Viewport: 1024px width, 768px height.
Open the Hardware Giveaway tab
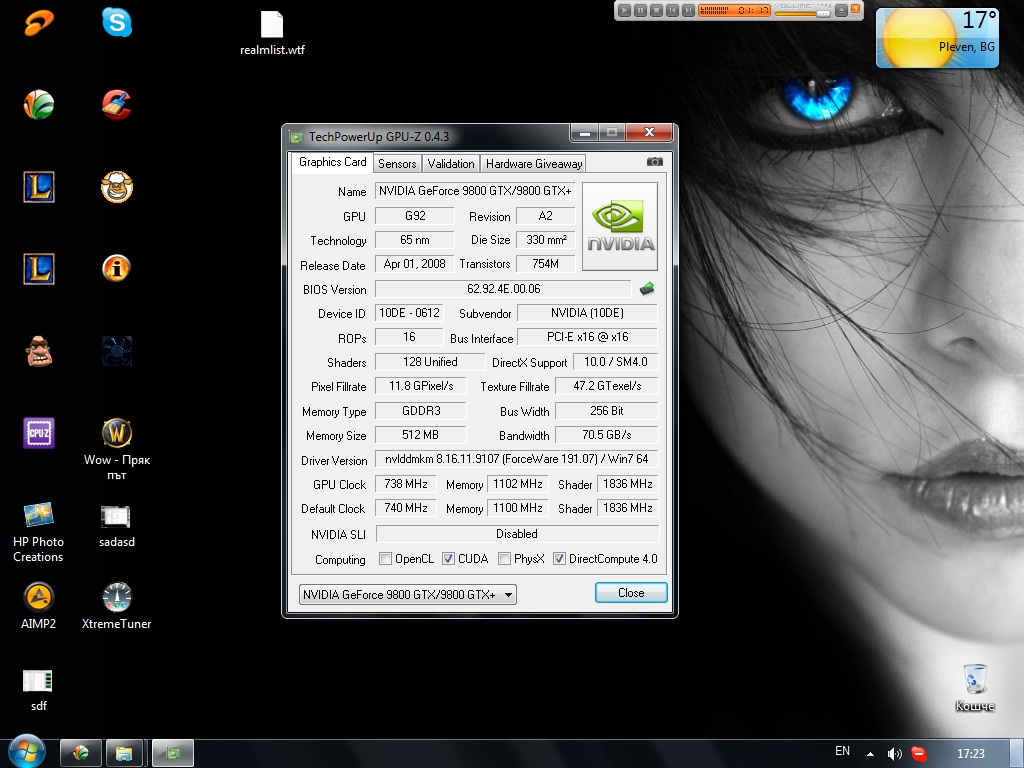pos(534,163)
